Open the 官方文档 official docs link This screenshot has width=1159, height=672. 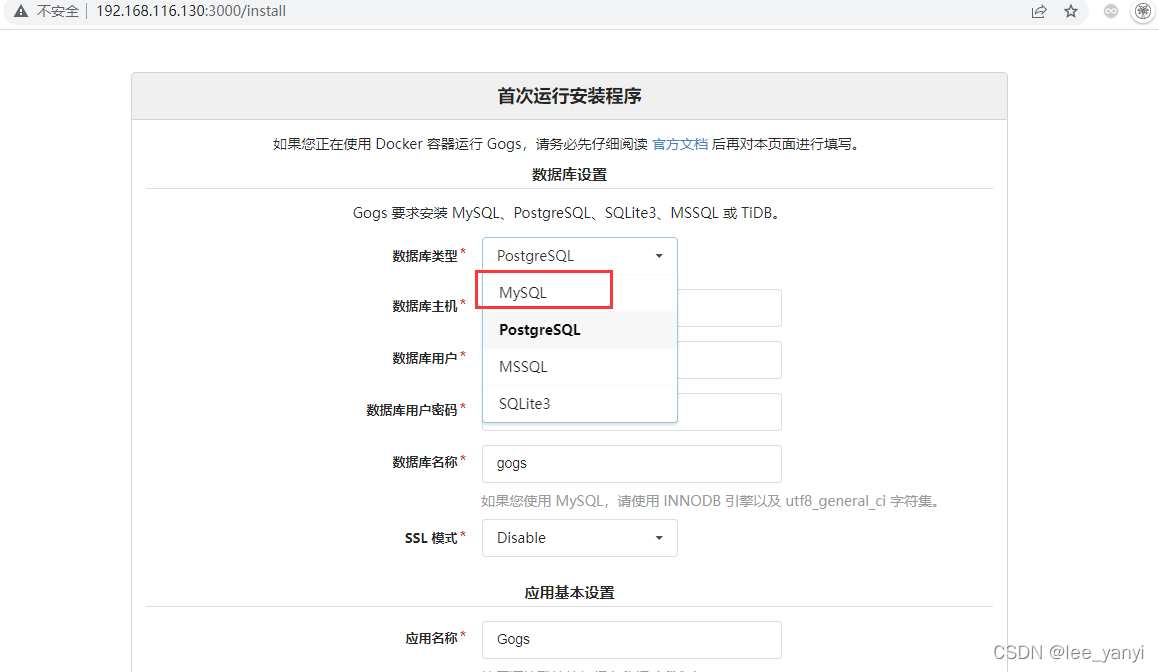click(680, 144)
